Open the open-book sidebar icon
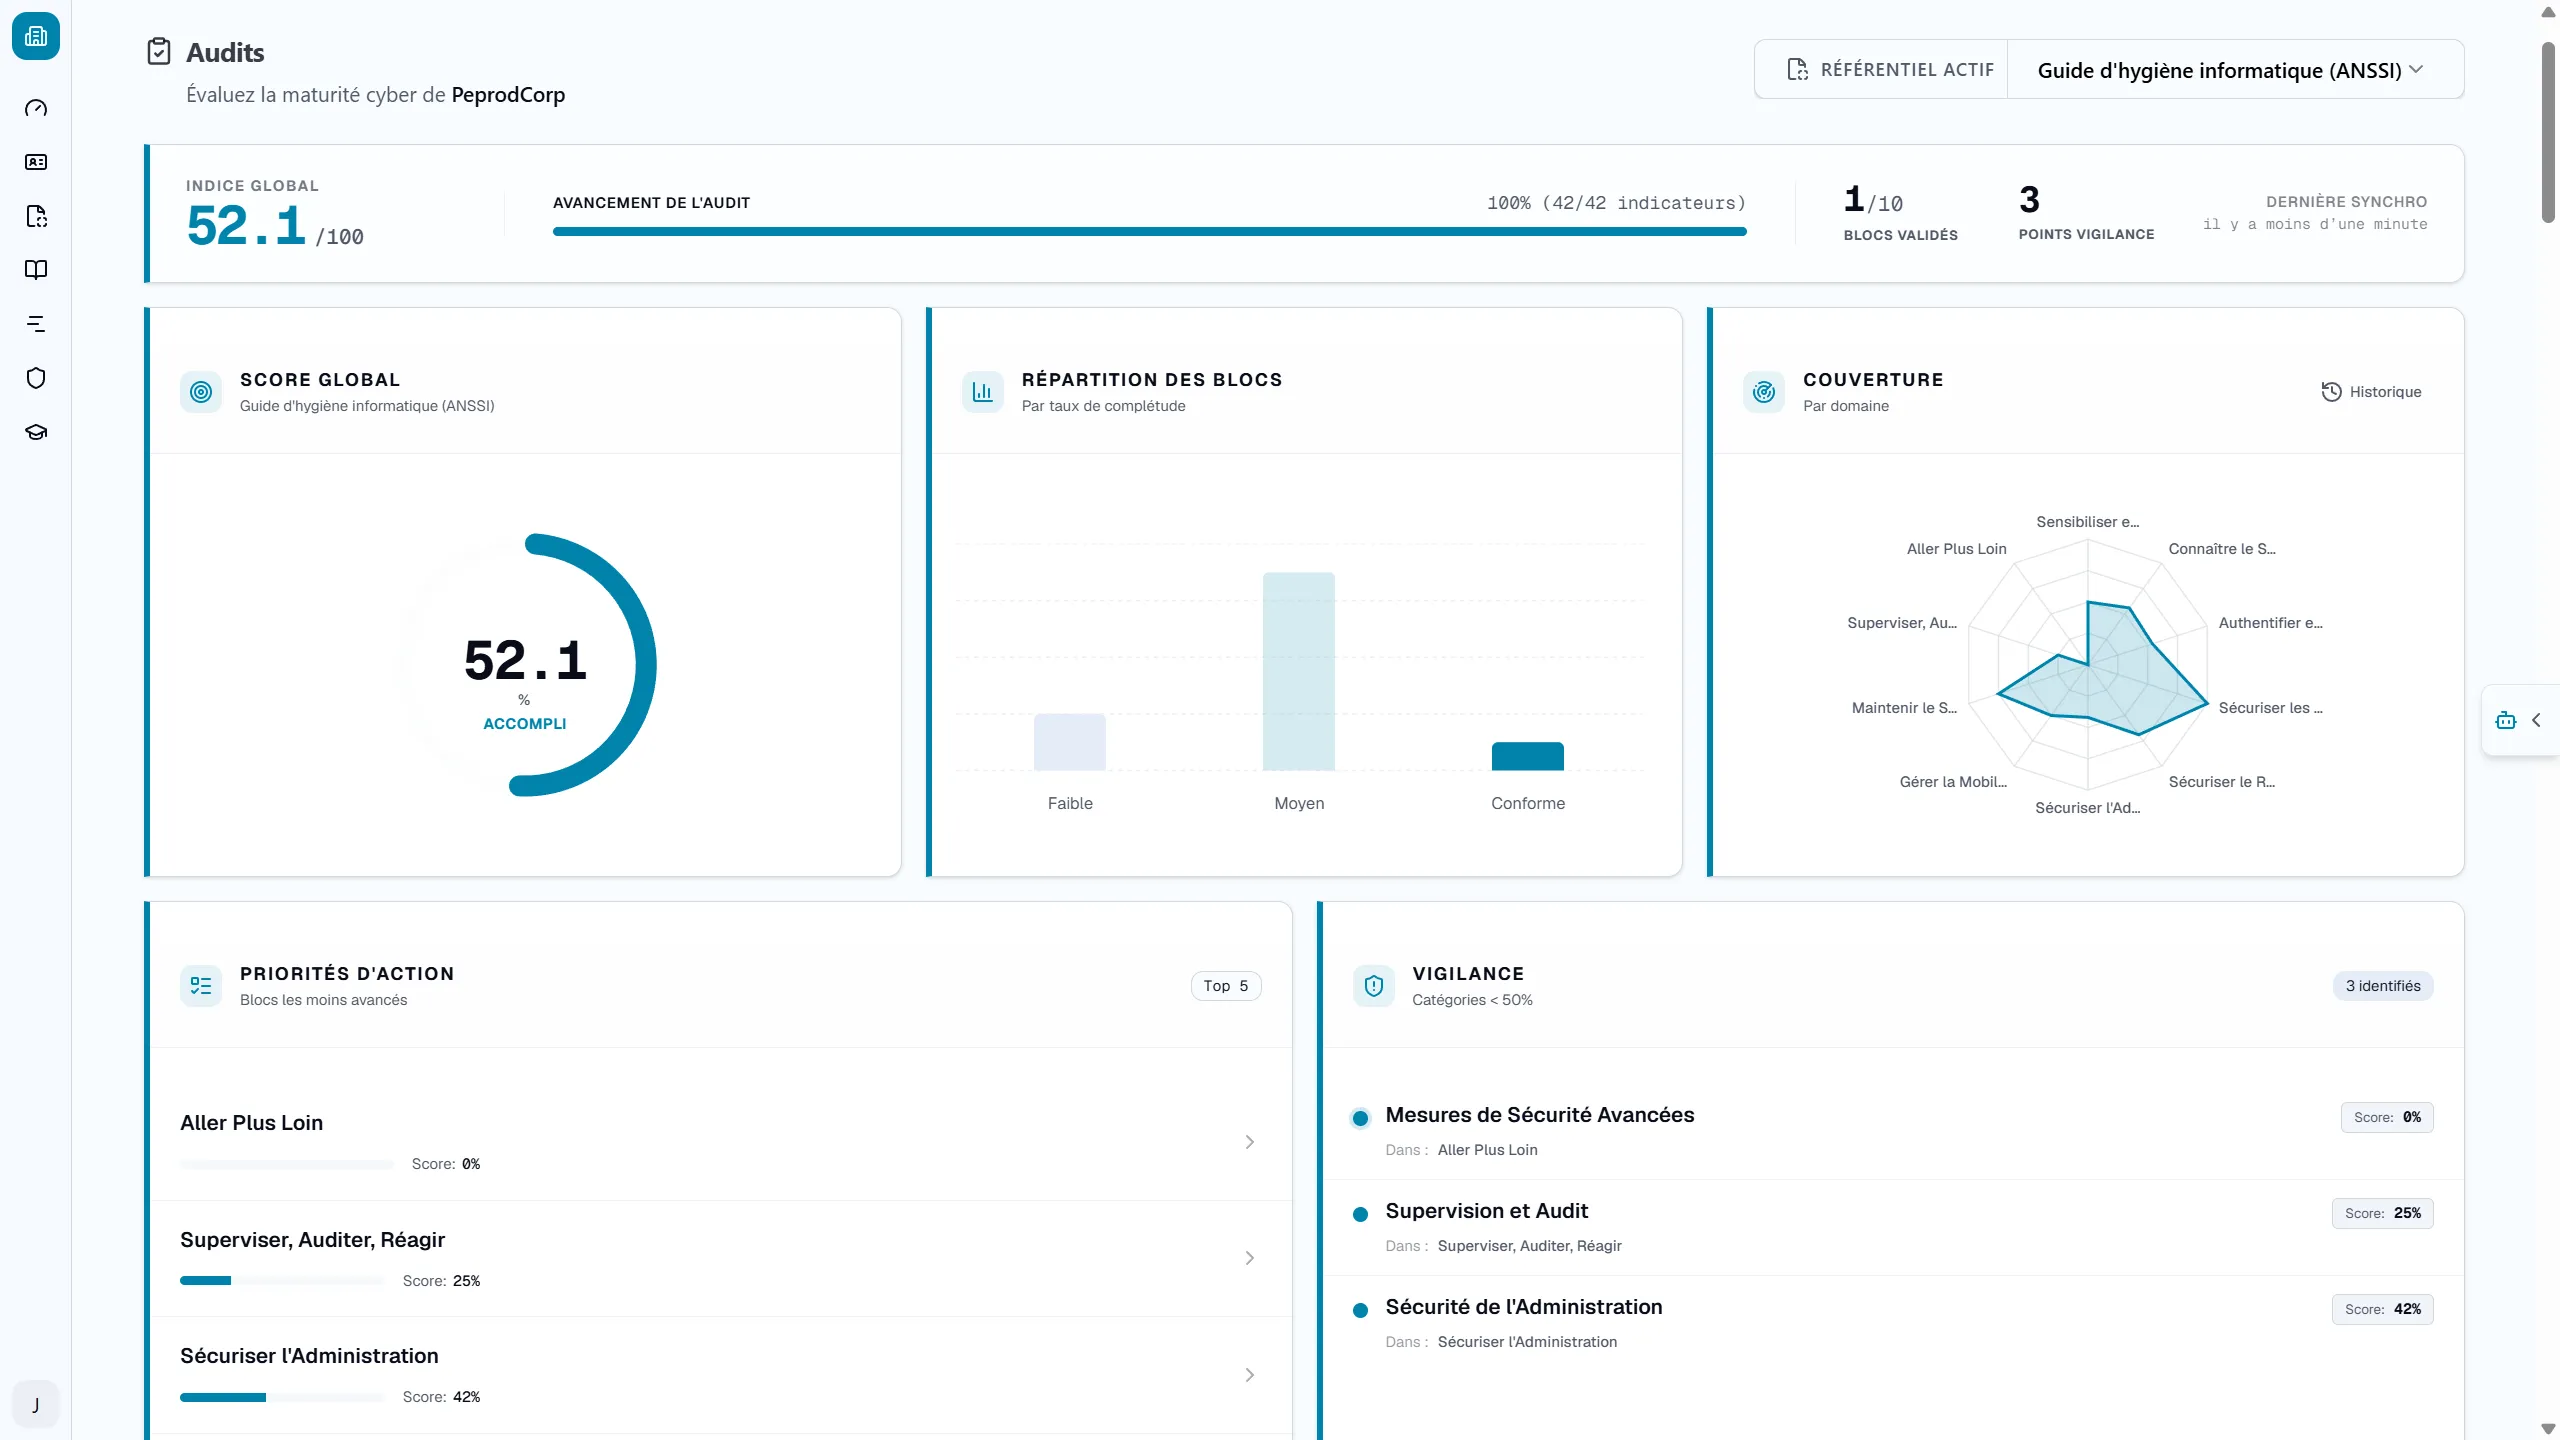 [36, 270]
